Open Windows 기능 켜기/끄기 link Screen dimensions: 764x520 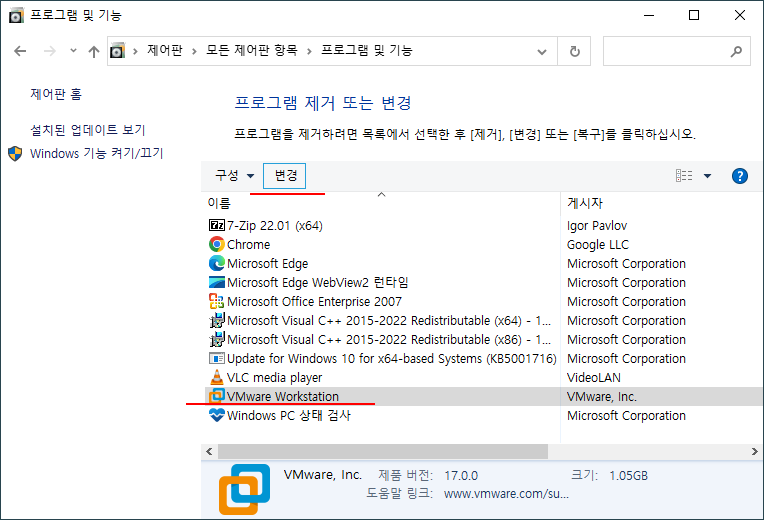pos(96,154)
